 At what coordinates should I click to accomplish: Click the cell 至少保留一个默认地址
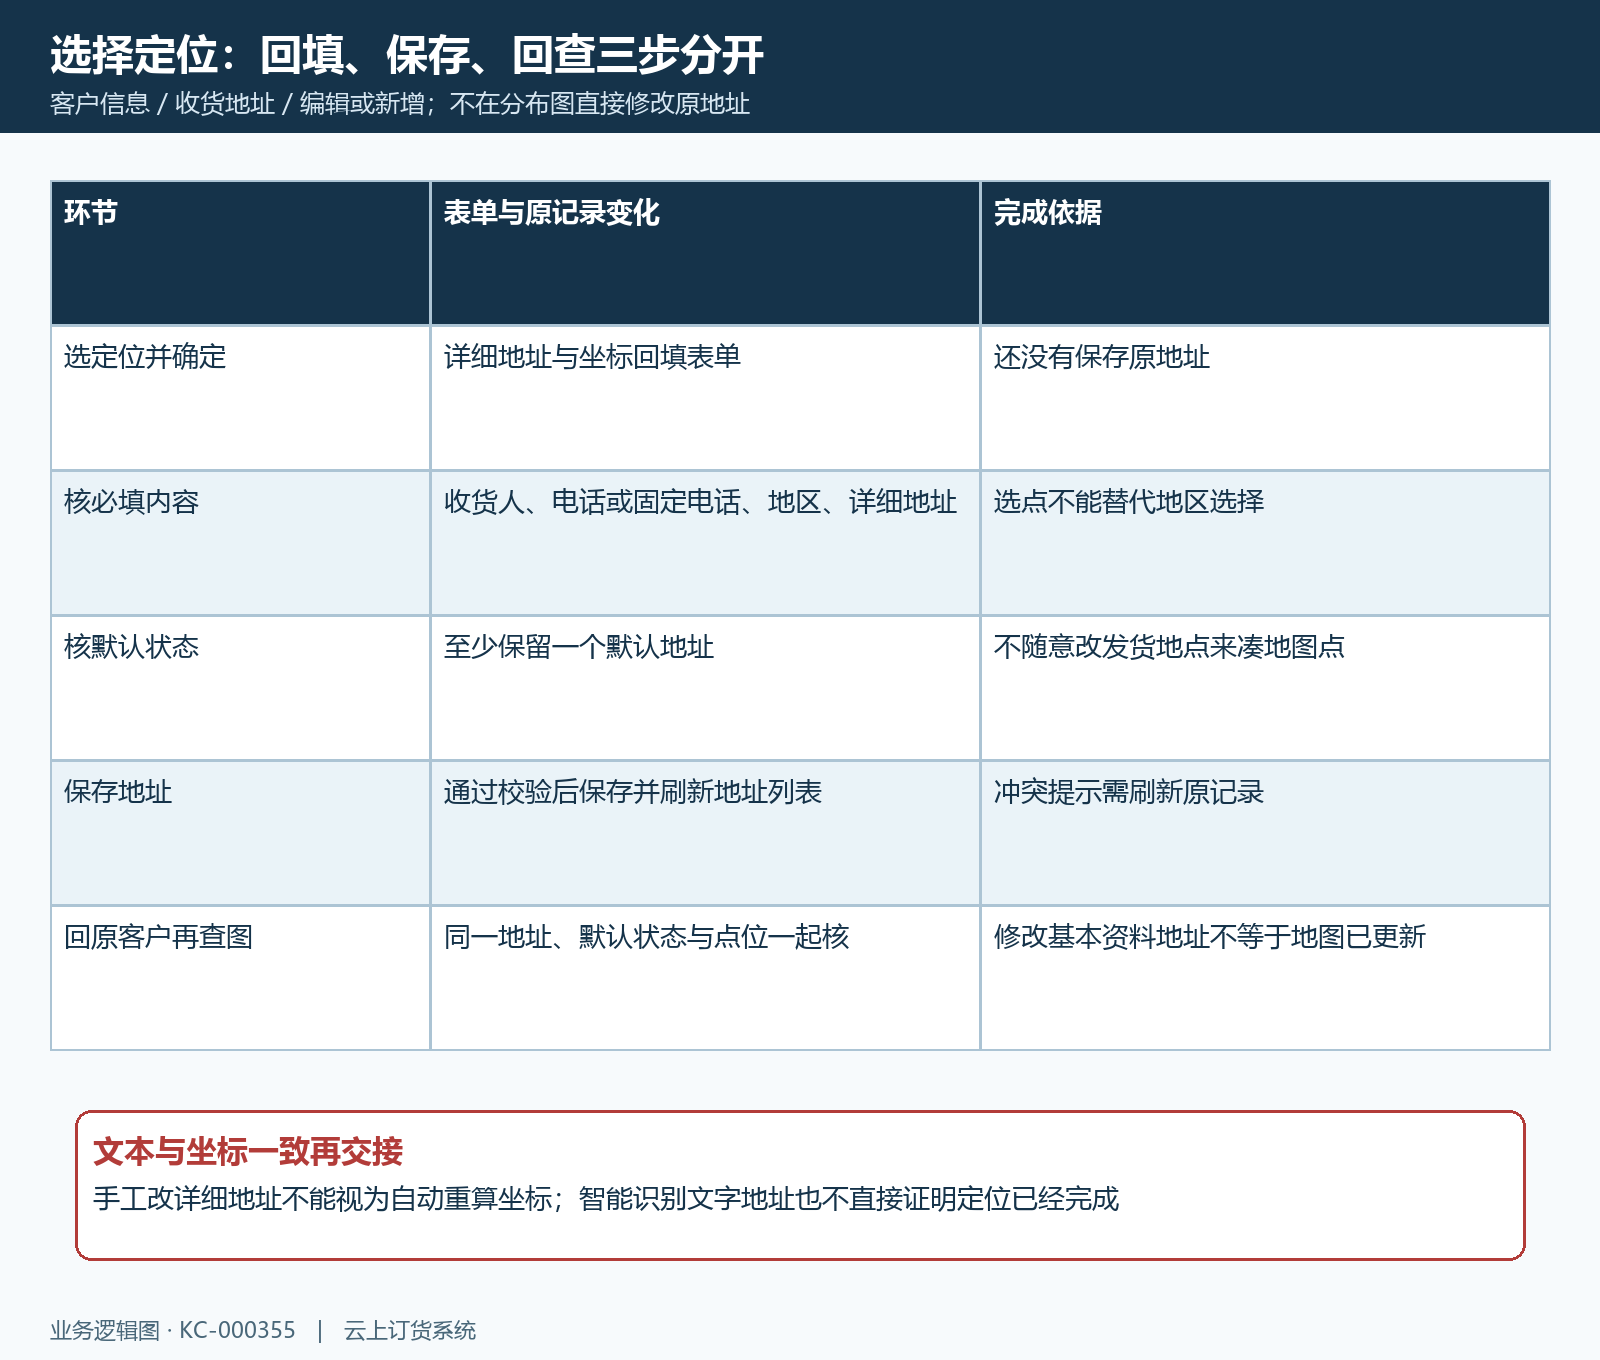click(x=705, y=688)
